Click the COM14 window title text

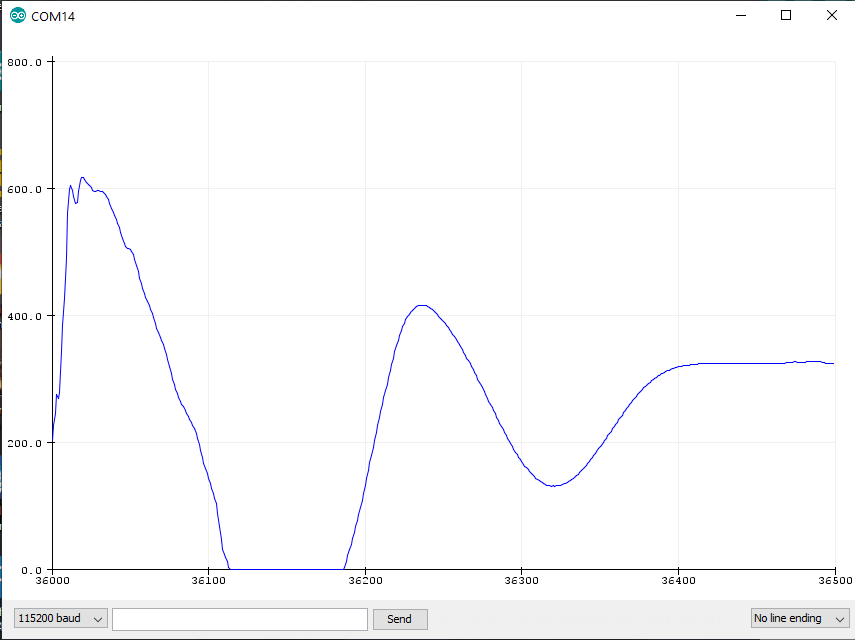(x=52, y=15)
